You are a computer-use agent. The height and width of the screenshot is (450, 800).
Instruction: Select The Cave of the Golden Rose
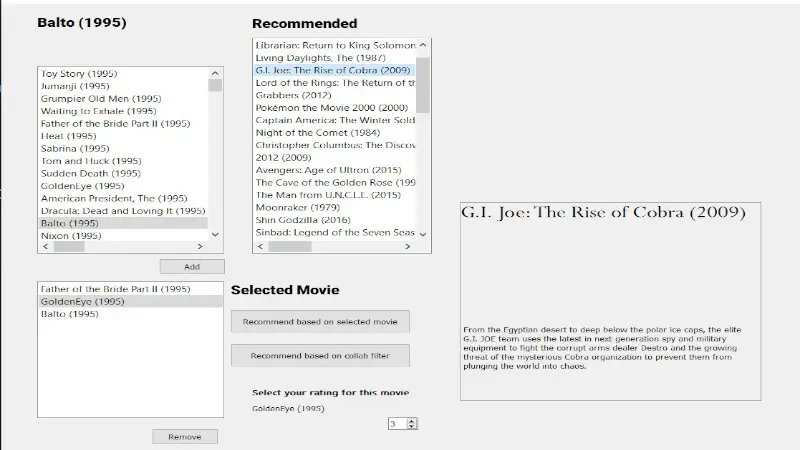pyautogui.click(x=335, y=183)
